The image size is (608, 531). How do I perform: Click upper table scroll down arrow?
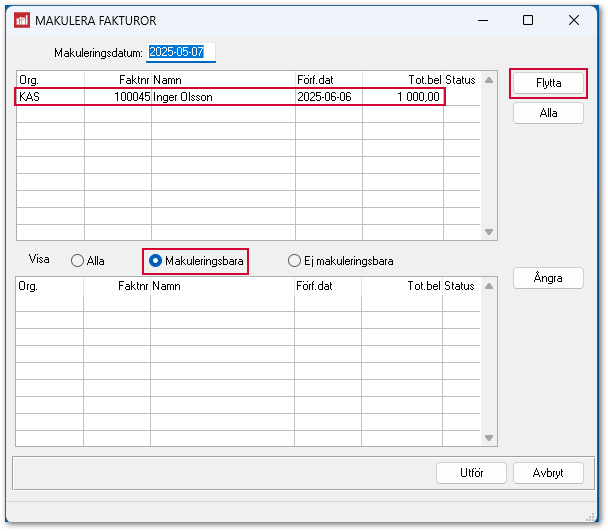(489, 232)
